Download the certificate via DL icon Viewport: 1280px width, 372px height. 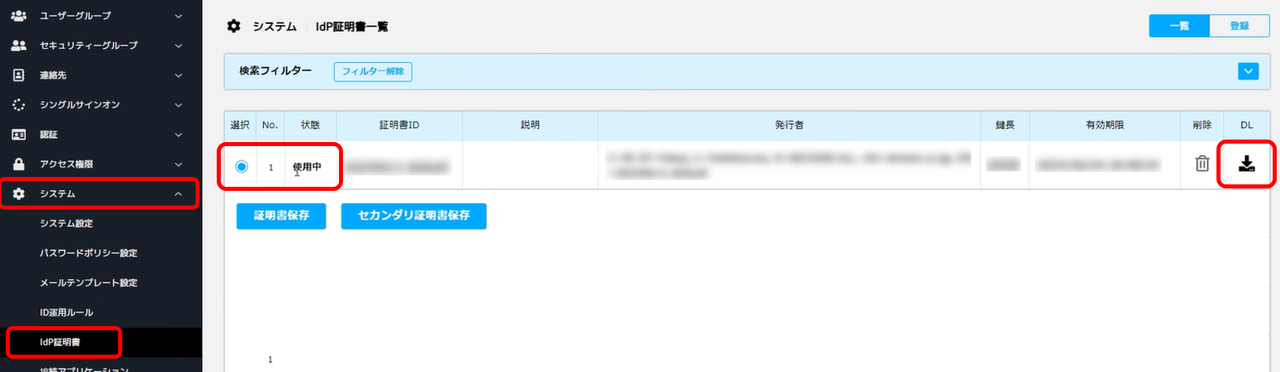[1246, 165]
